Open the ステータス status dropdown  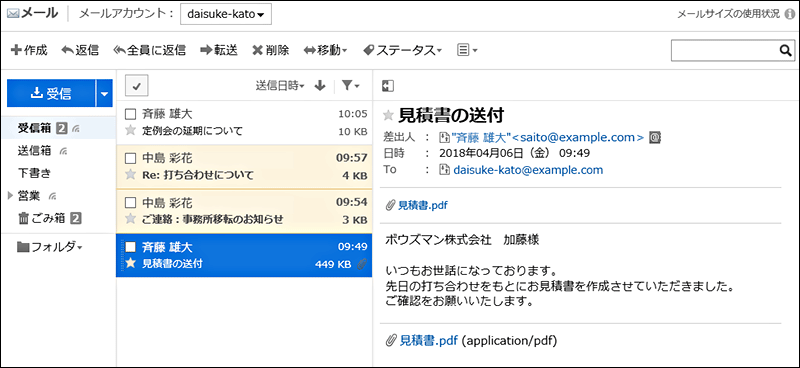pyautogui.click(x=402, y=50)
